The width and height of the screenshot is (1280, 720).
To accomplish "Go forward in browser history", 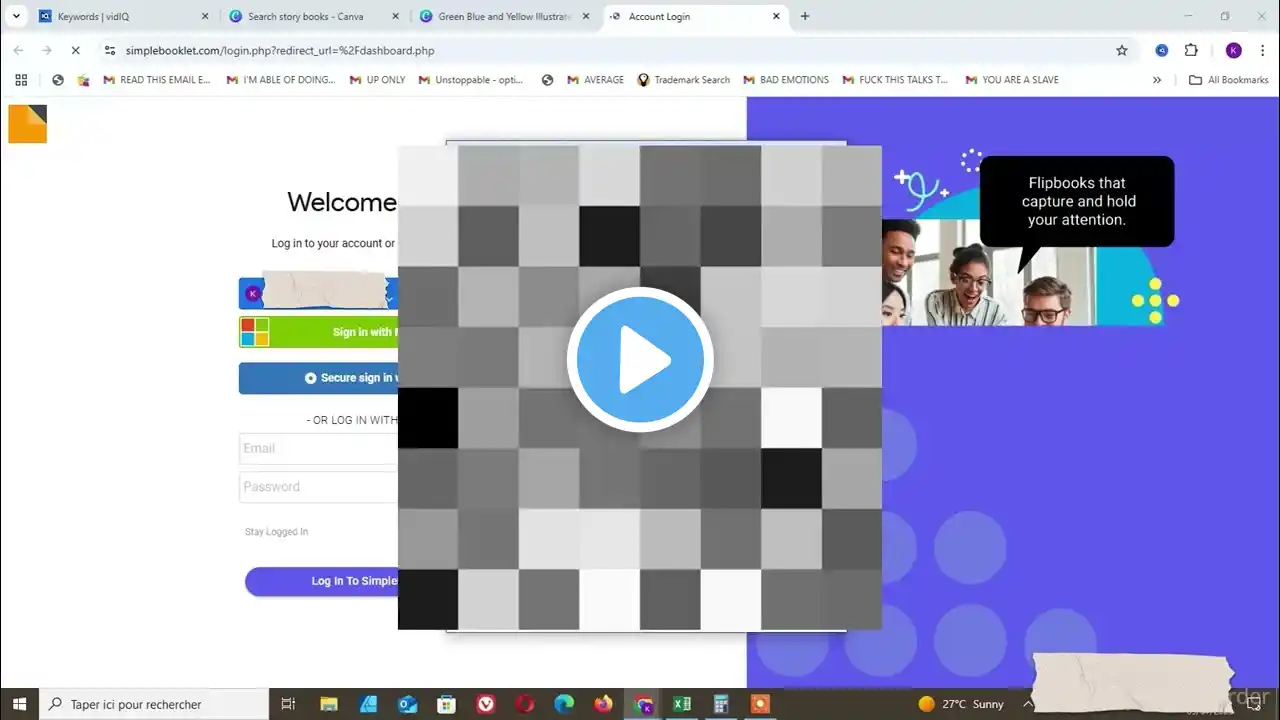I will (46, 50).
